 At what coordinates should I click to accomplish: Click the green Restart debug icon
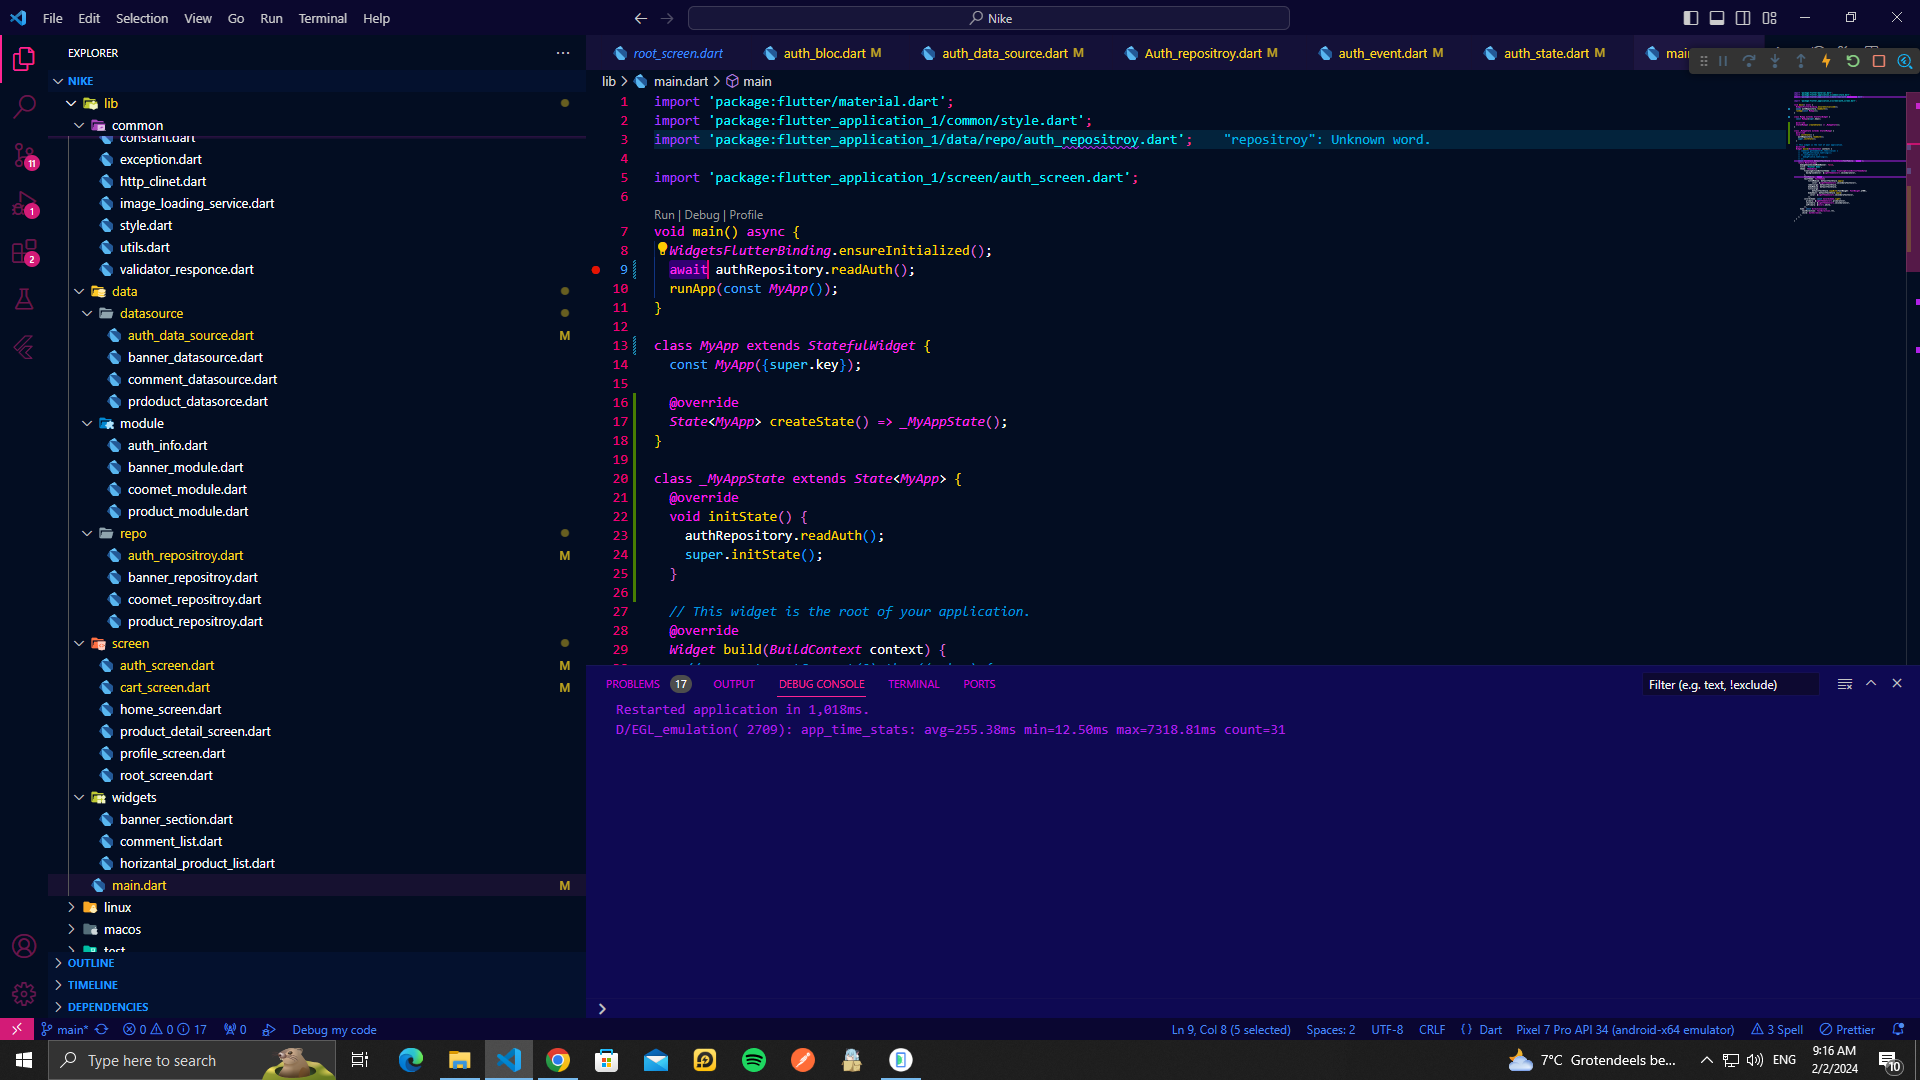[x=1853, y=61]
